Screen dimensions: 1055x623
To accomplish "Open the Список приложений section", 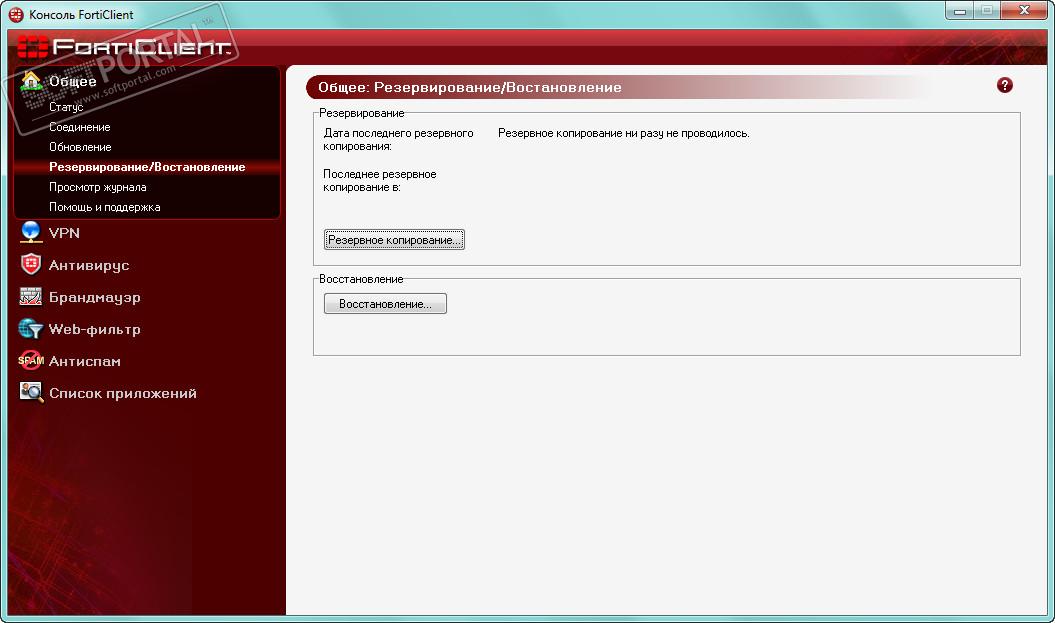I will (x=122, y=393).
